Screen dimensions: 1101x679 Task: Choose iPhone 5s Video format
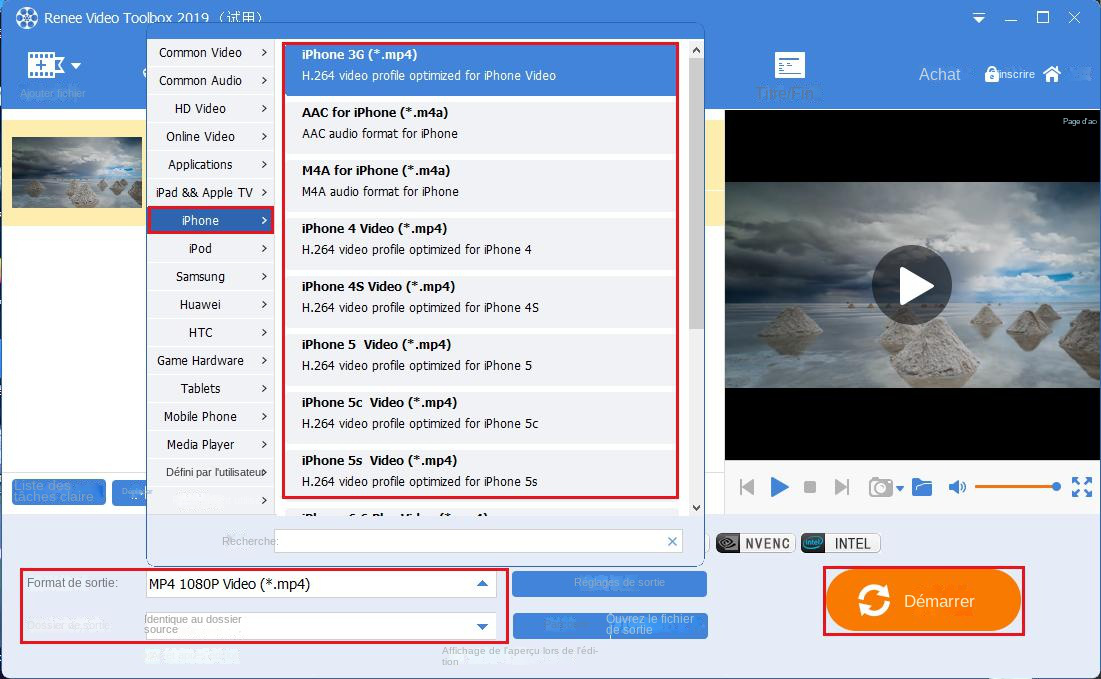pyautogui.click(x=480, y=471)
